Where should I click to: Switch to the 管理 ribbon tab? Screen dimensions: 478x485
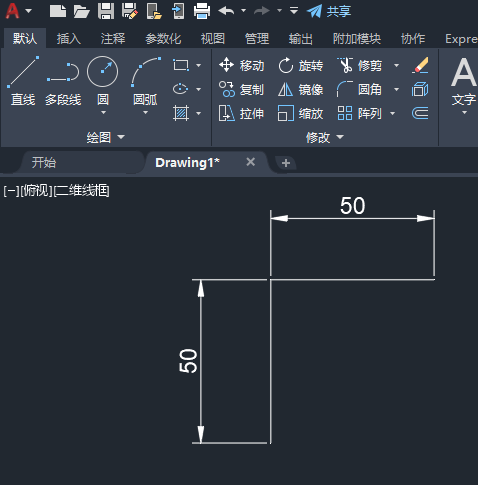click(x=257, y=39)
